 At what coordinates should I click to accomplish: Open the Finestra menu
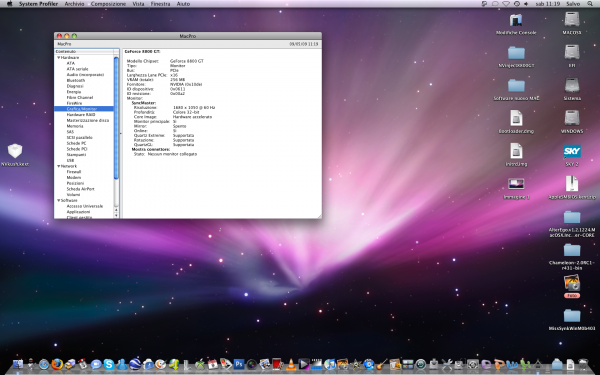(x=160, y=4)
